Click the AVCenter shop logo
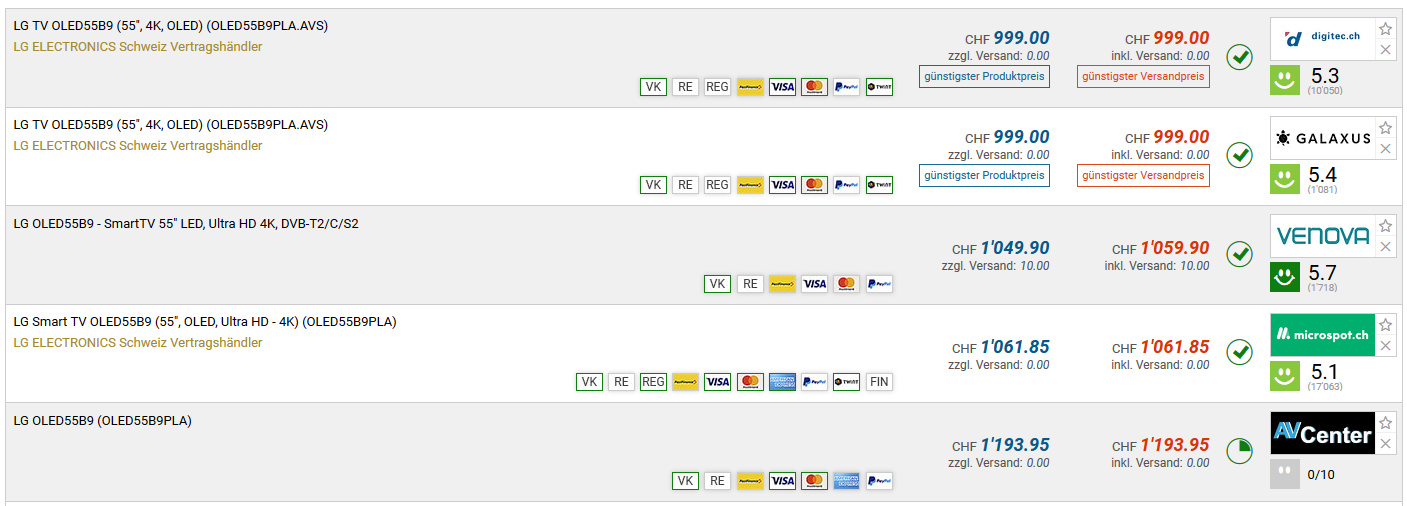Viewport: 1407px width, 506px height. click(1321, 434)
